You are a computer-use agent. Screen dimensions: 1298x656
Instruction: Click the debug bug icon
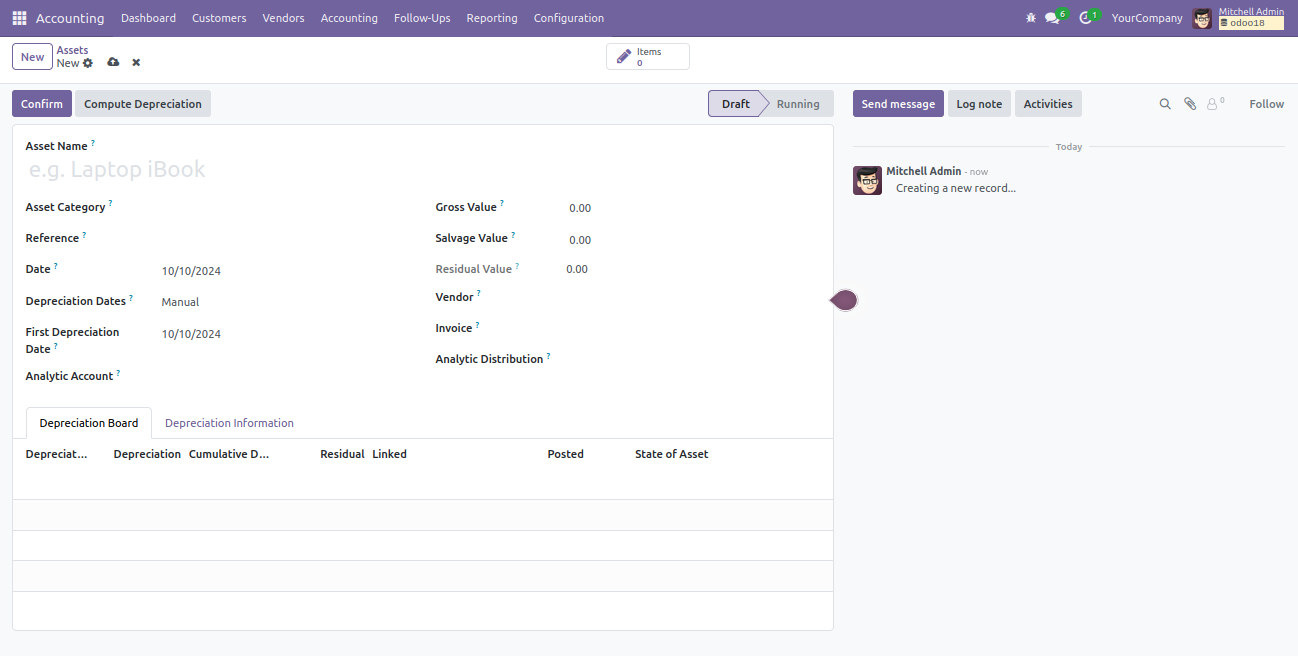click(x=1031, y=18)
